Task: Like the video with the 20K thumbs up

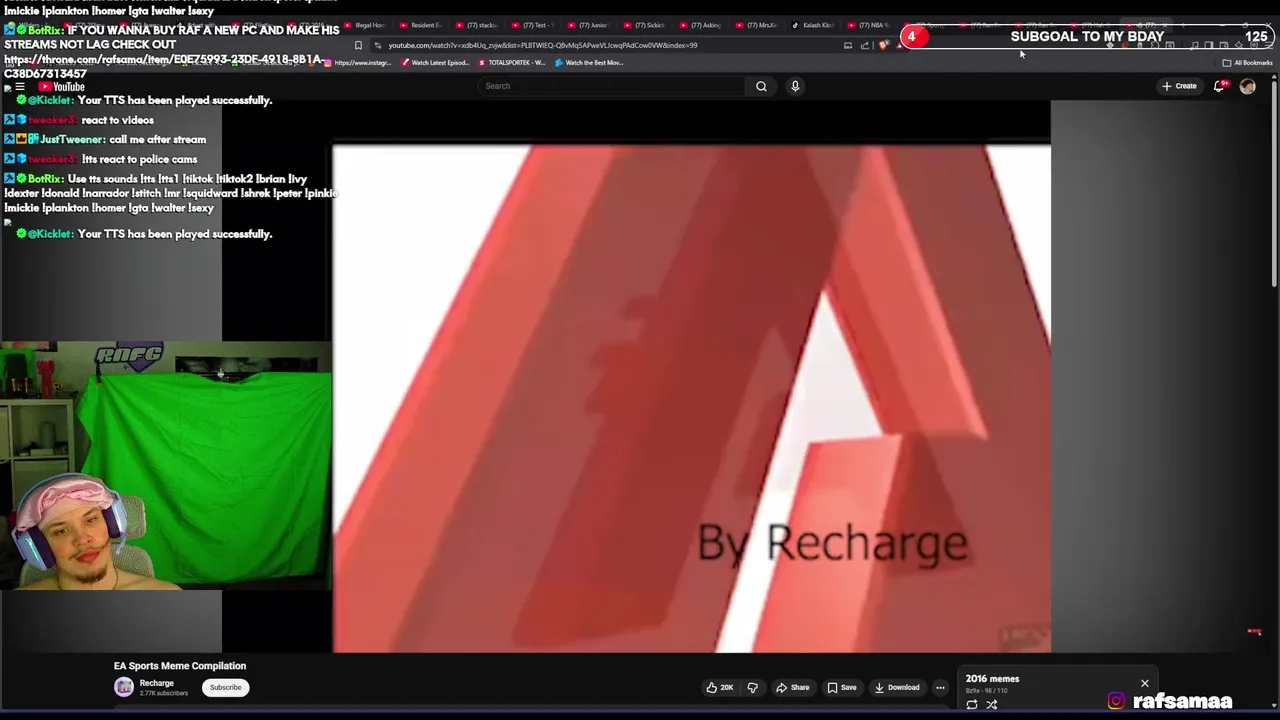Action: 720,687
